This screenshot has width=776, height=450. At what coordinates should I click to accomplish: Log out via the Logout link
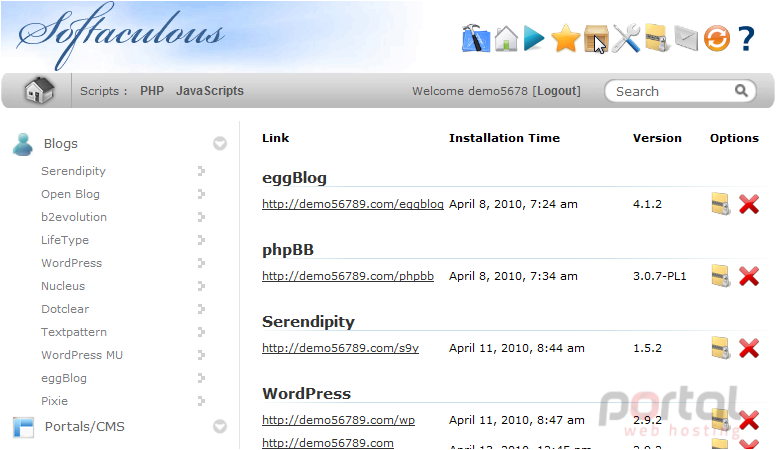click(558, 91)
